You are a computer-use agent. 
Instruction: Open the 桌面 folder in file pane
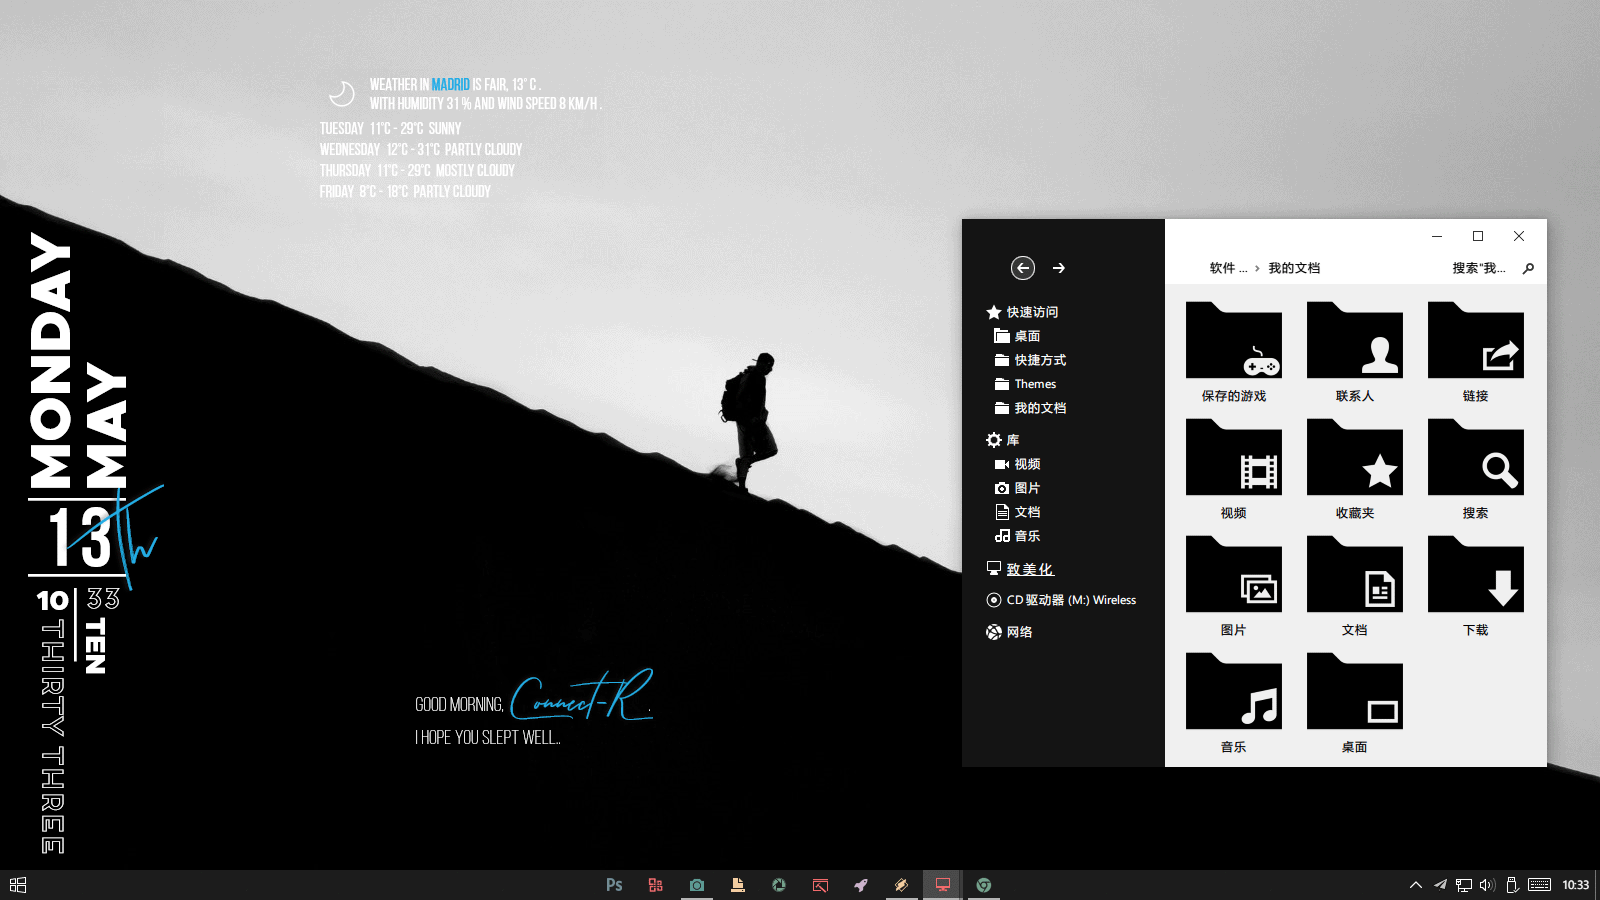click(x=1354, y=702)
